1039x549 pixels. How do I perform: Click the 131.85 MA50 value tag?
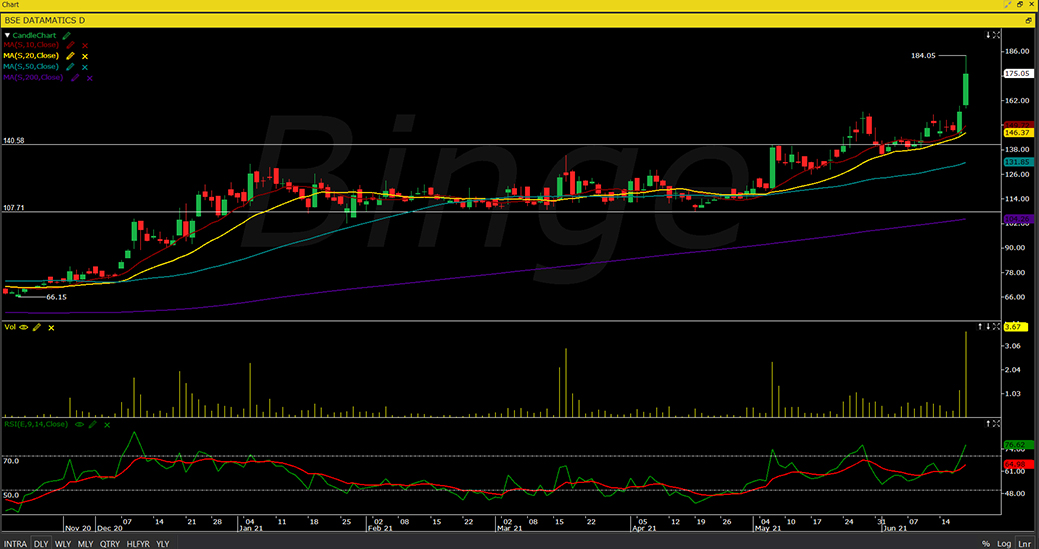(1017, 162)
